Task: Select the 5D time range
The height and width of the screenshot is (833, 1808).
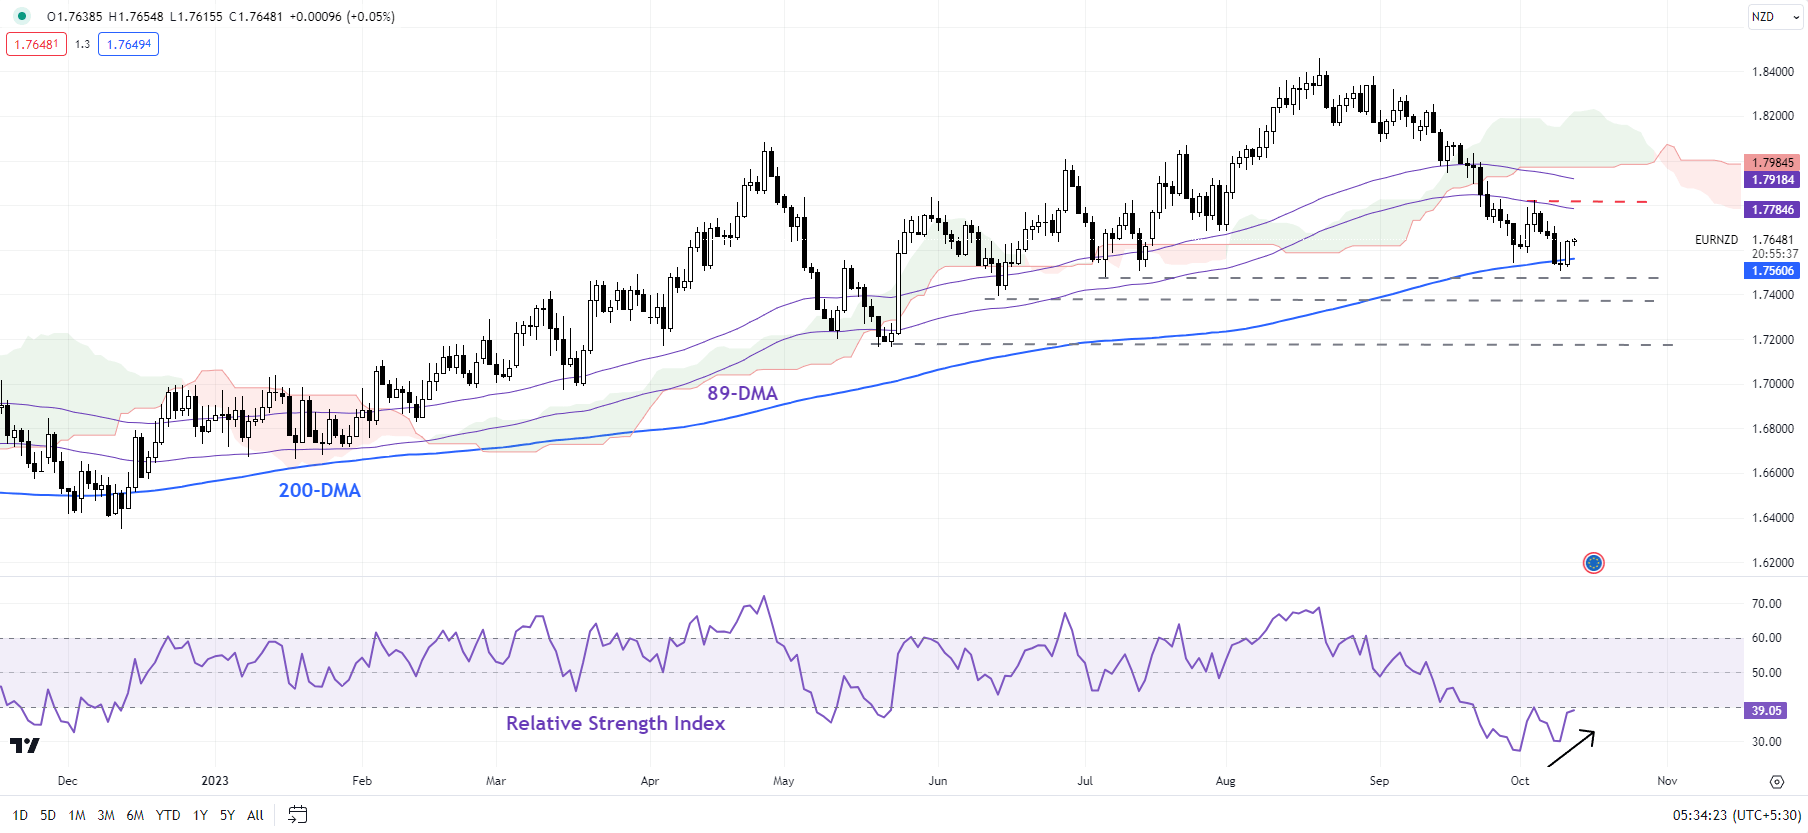Action: (48, 815)
